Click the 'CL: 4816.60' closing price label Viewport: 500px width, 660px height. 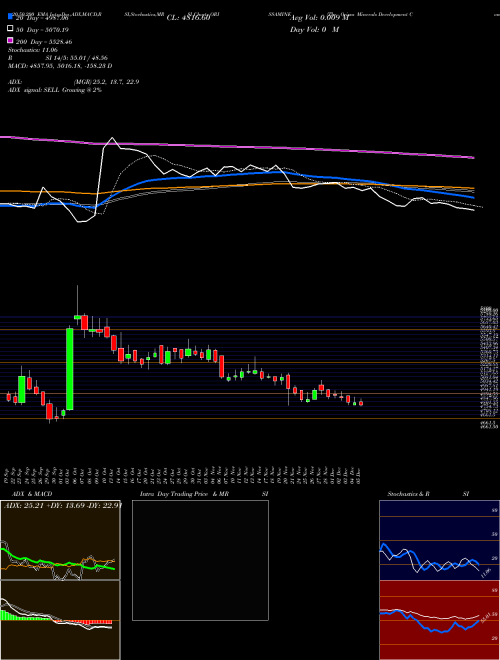pyautogui.click(x=188, y=18)
